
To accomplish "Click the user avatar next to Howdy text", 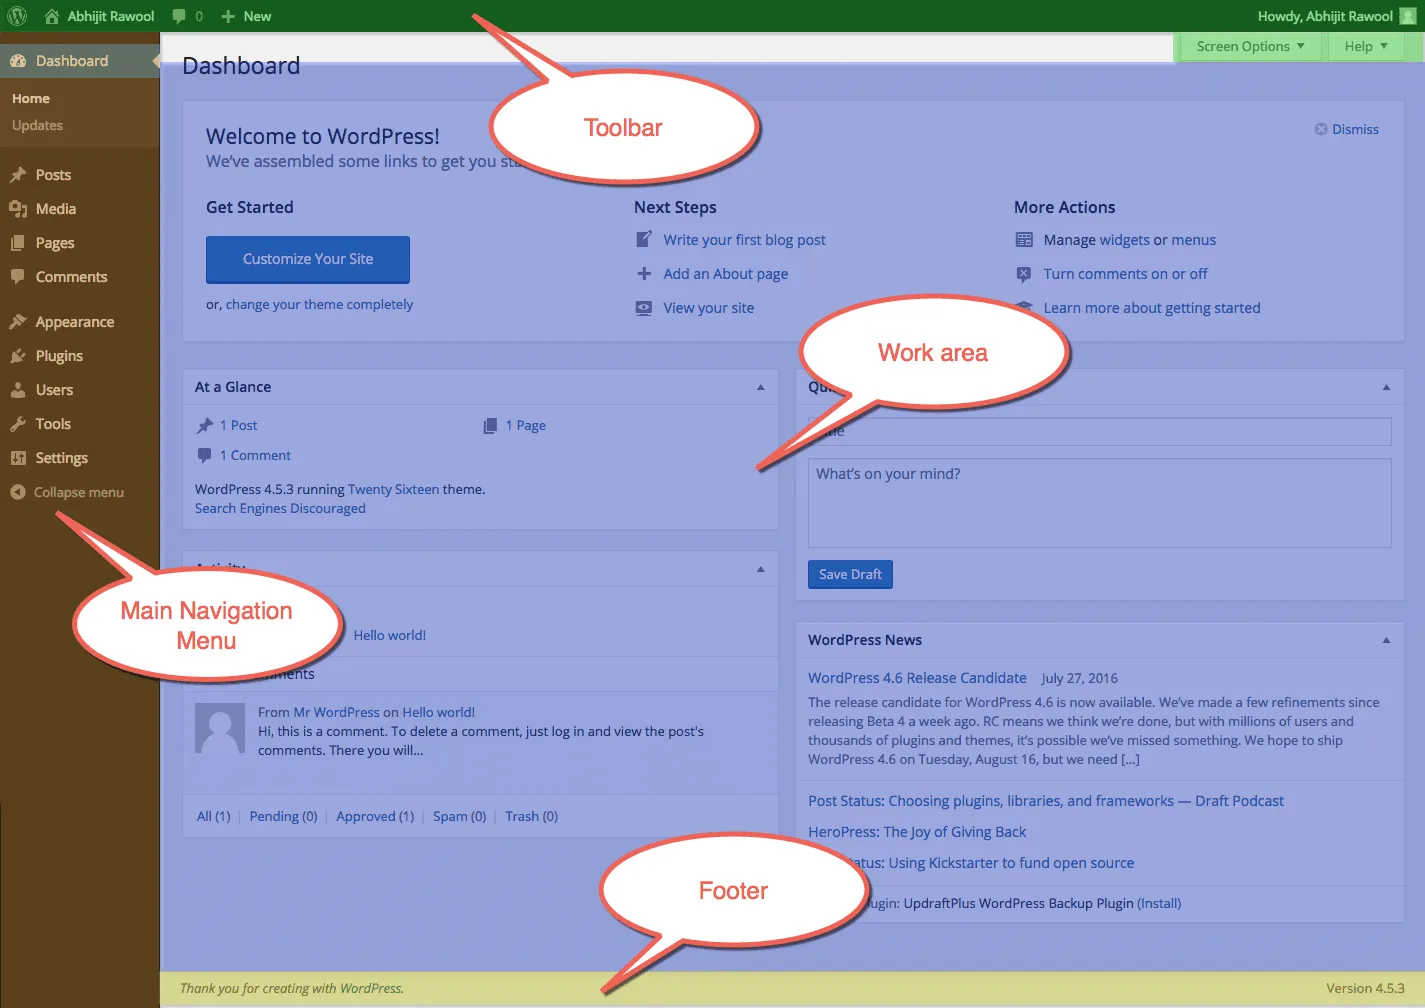I will 1408,16.
